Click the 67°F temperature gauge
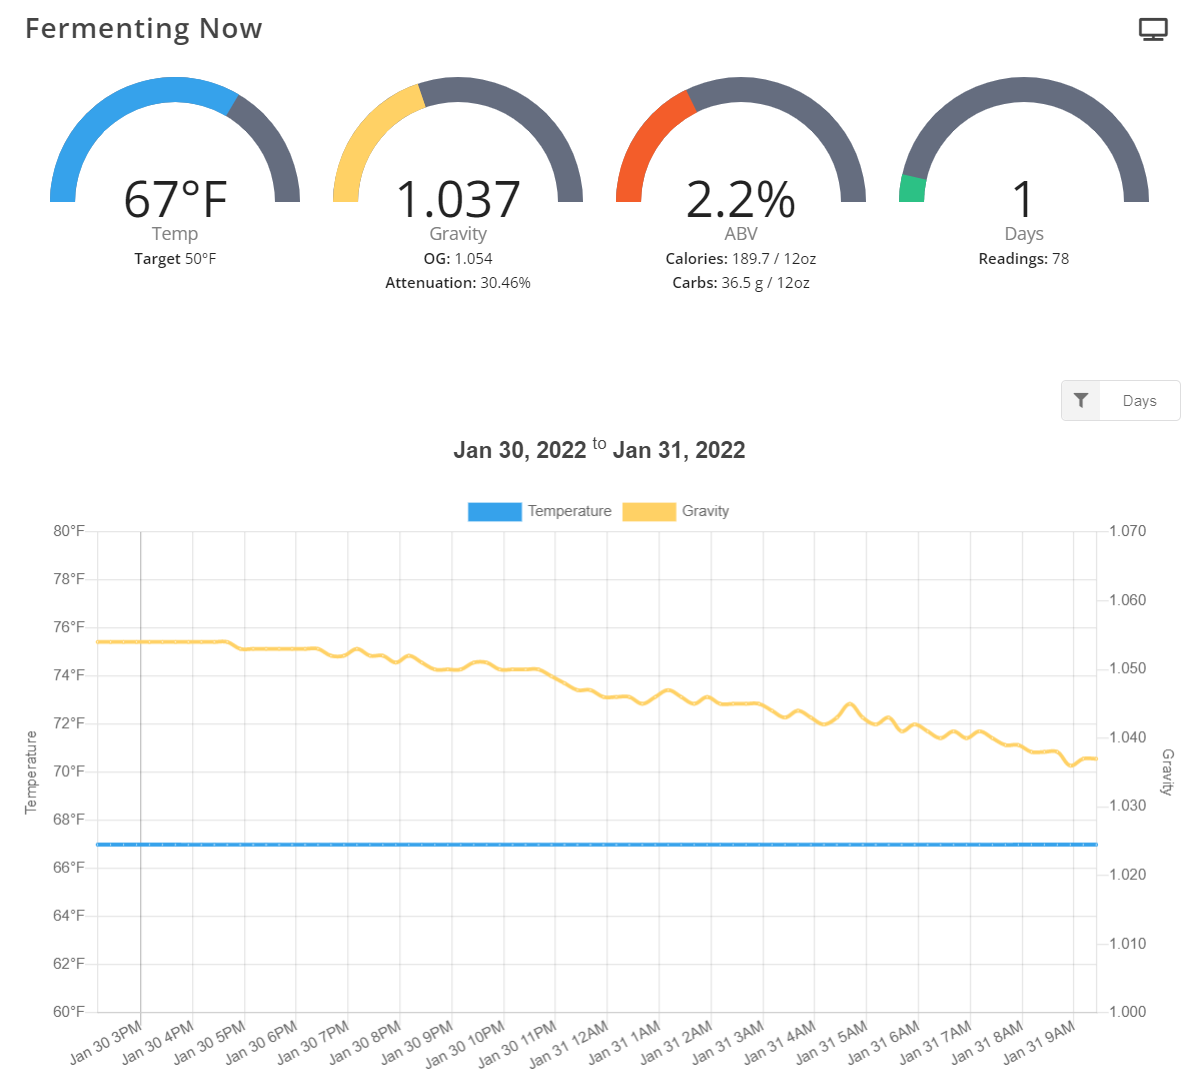Image resolution: width=1197 pixels, height=1084 pixels. click(x=175, y=140)
